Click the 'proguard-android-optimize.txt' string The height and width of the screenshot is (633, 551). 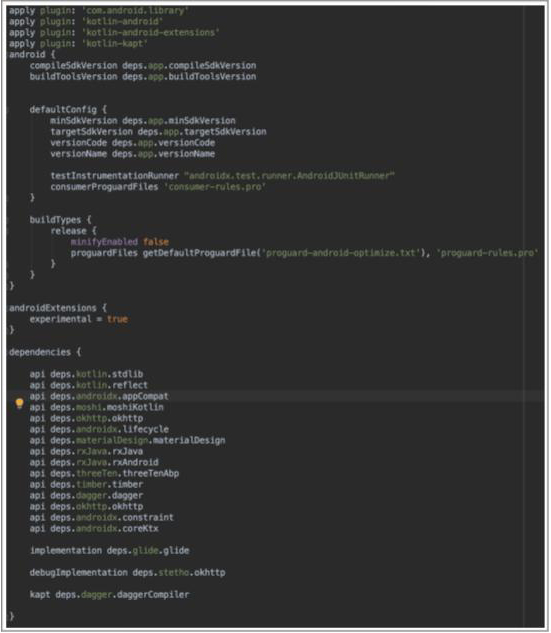pyautogui.click(x=343, y=253)
